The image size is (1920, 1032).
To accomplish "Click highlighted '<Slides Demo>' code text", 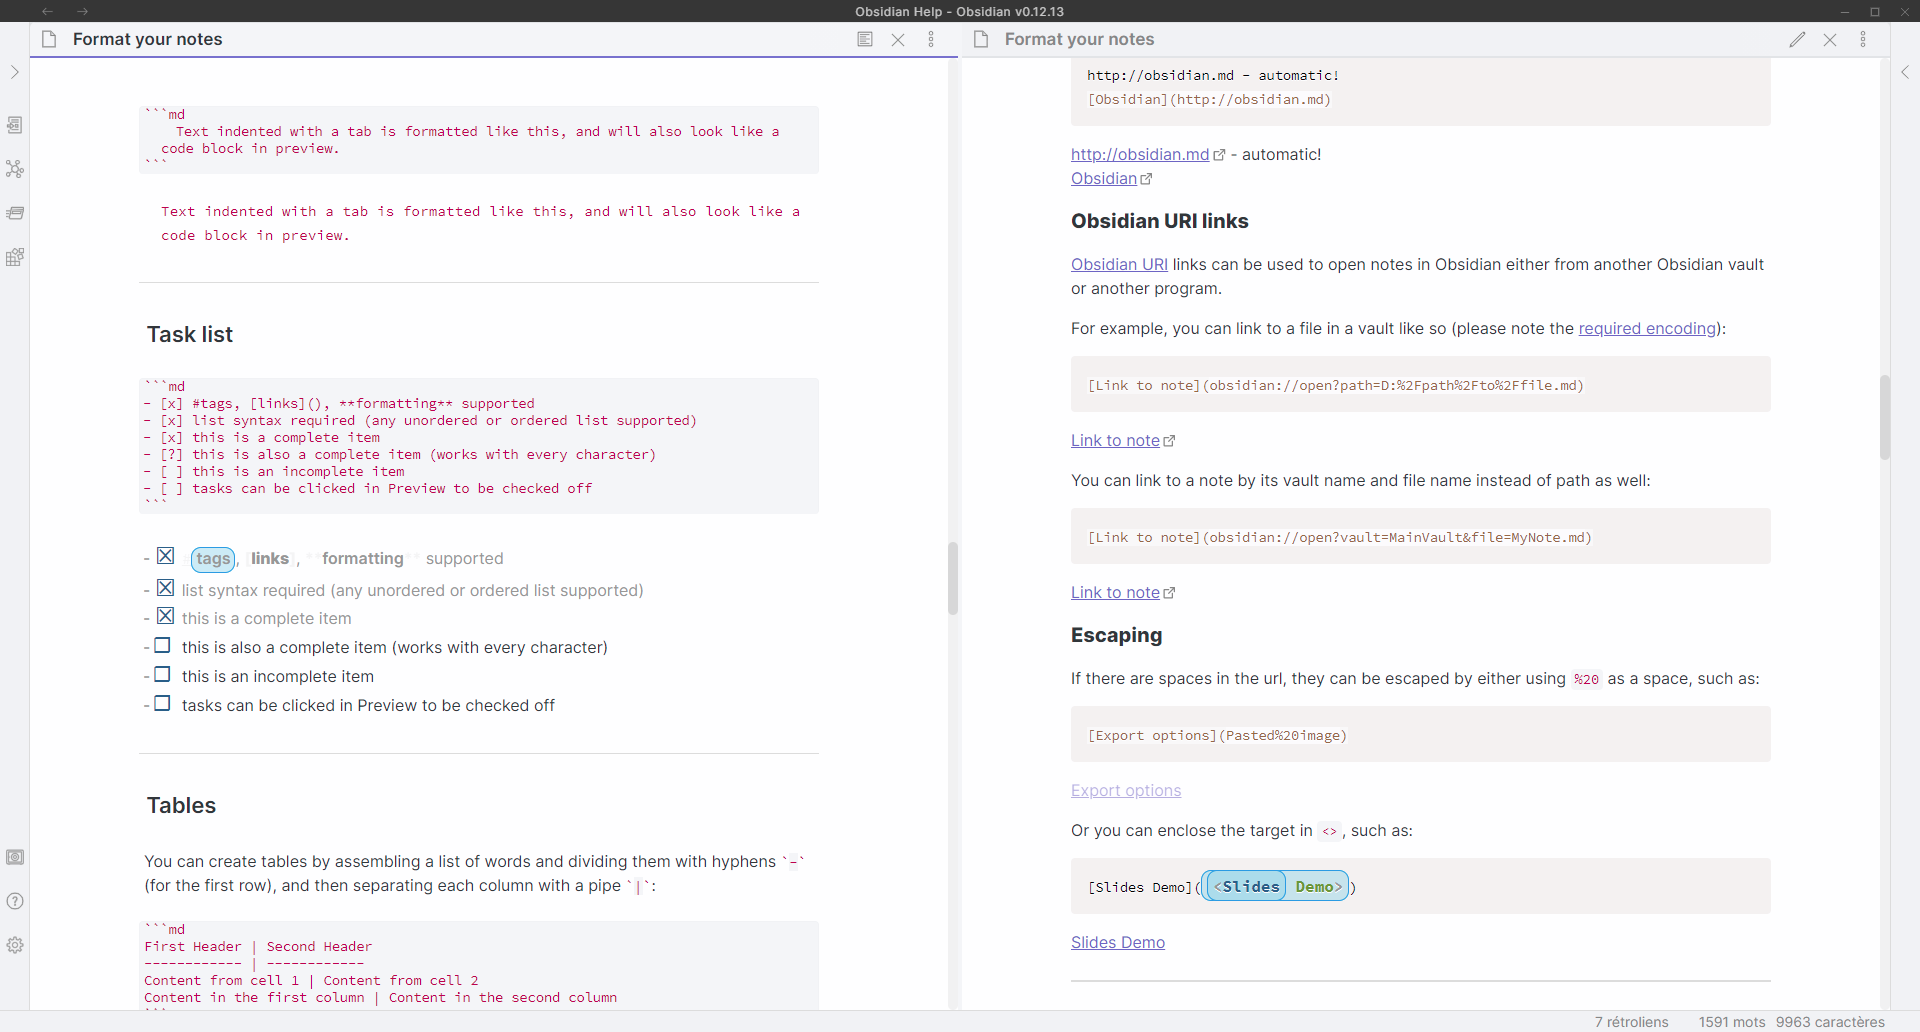I will click(x=1277, y=886).
